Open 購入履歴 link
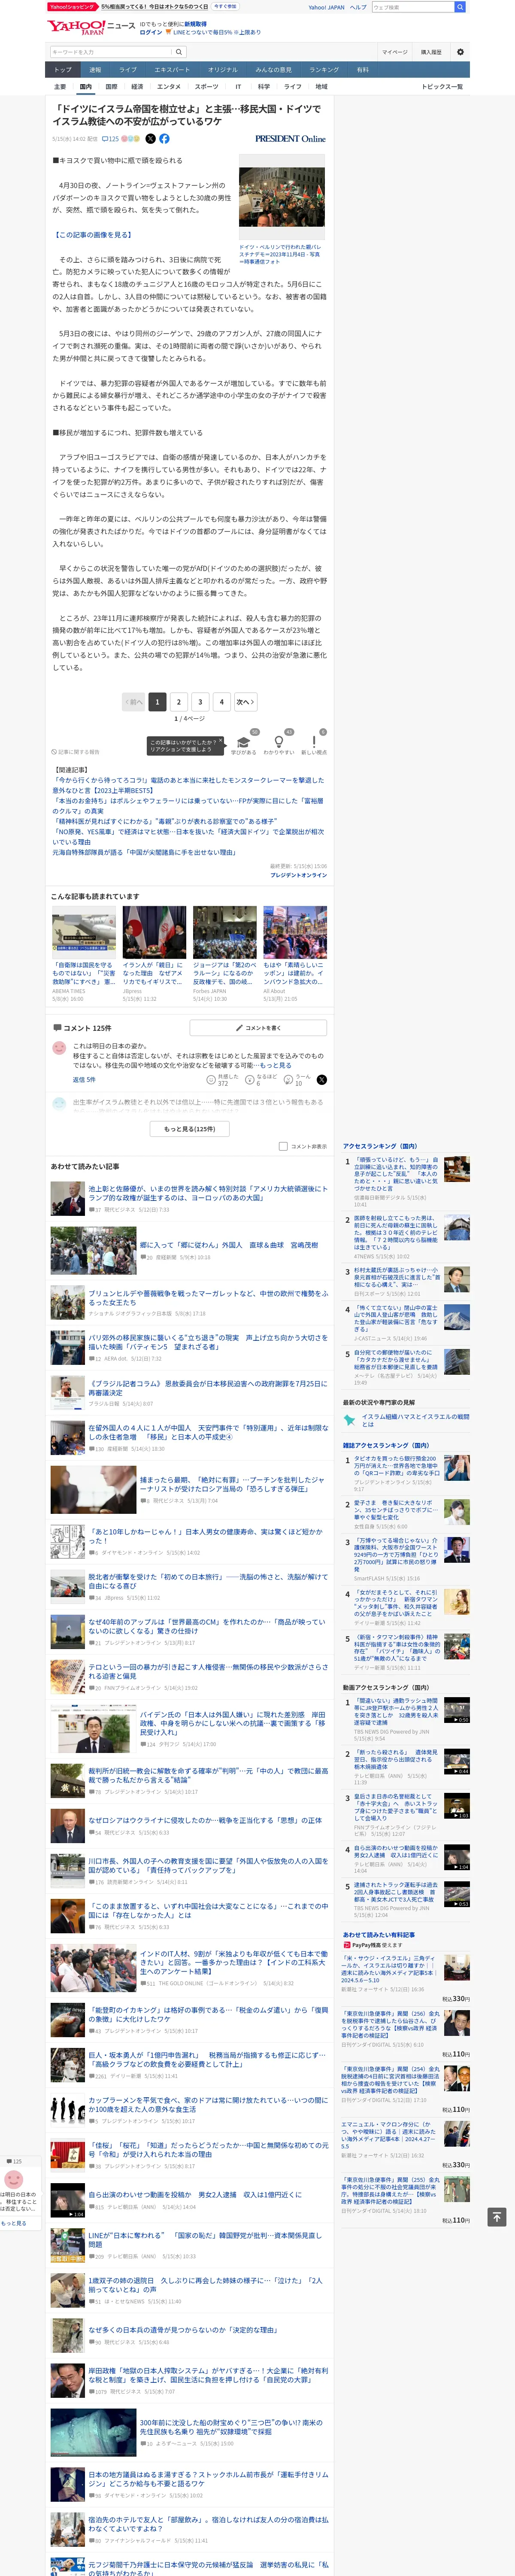The height and width of the screenshot is (2576, 515). pos(431,52)
